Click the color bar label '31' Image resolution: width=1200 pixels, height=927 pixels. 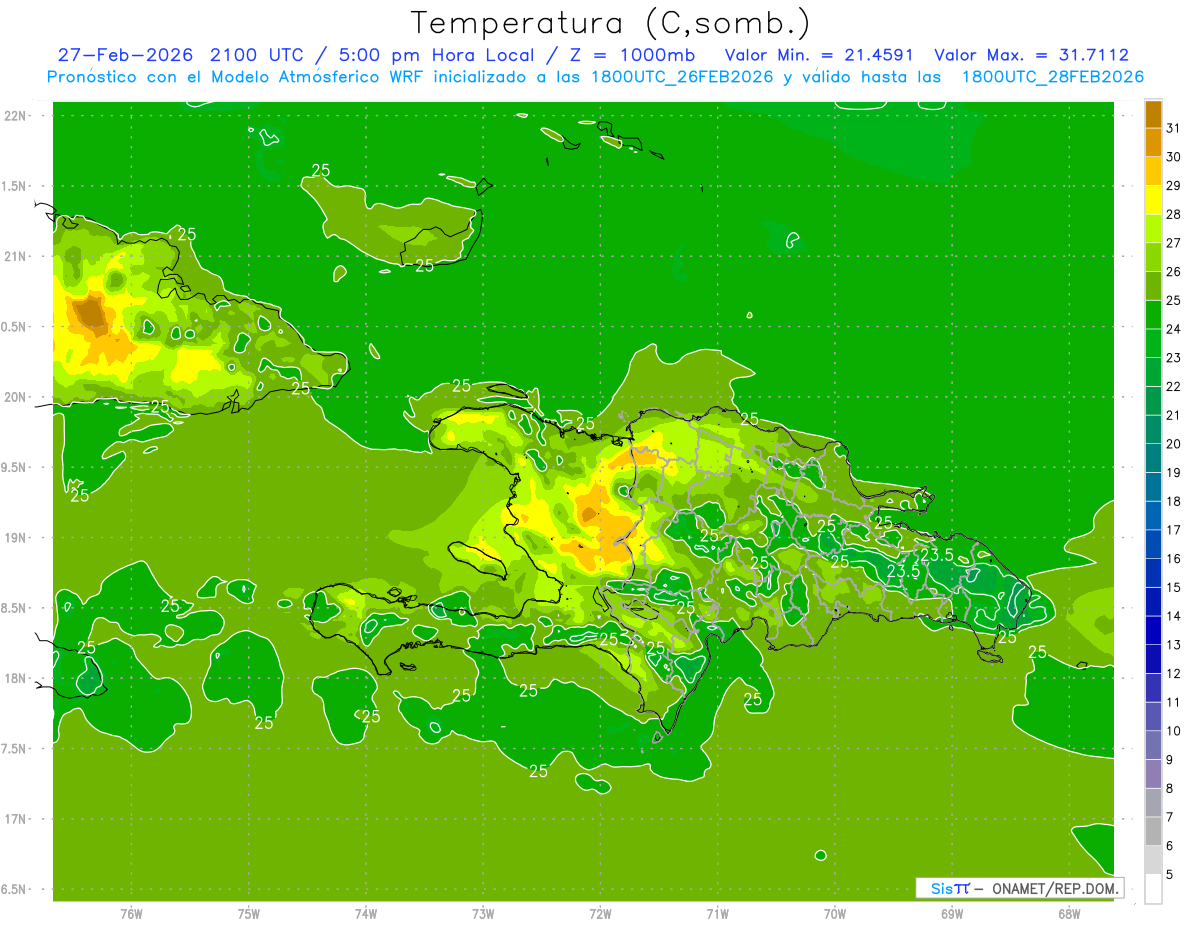[x=1174, y=128]
